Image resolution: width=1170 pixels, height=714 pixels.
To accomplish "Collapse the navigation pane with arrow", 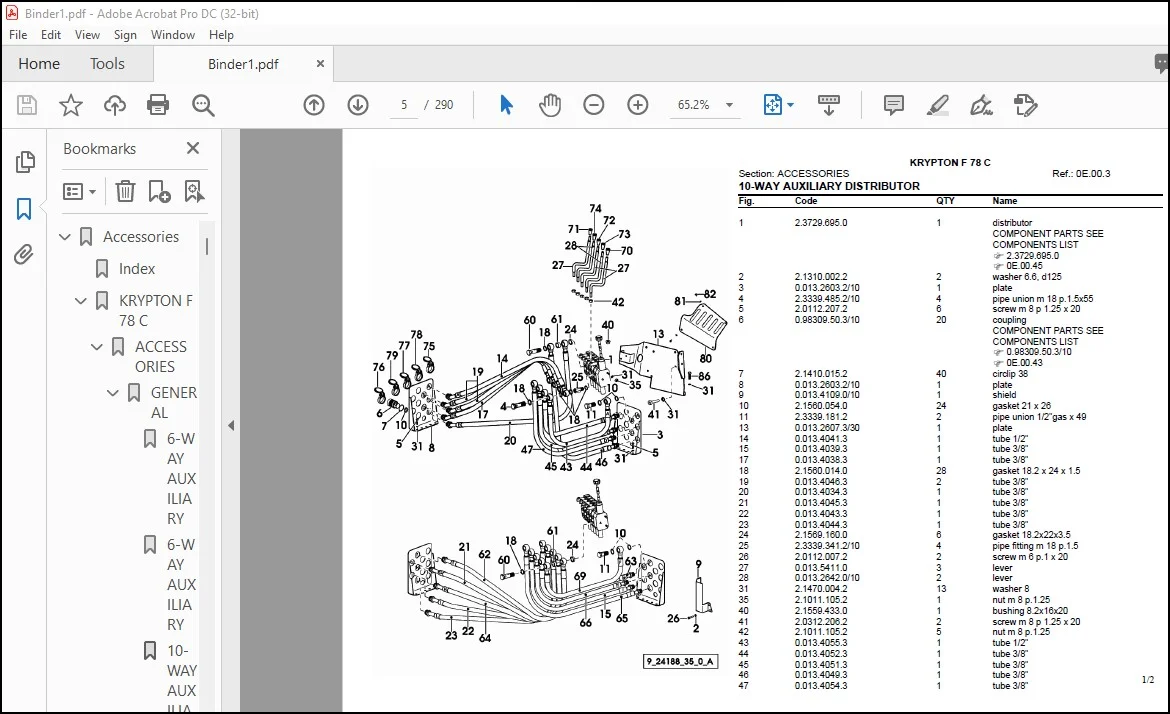I will coord(231,425).
